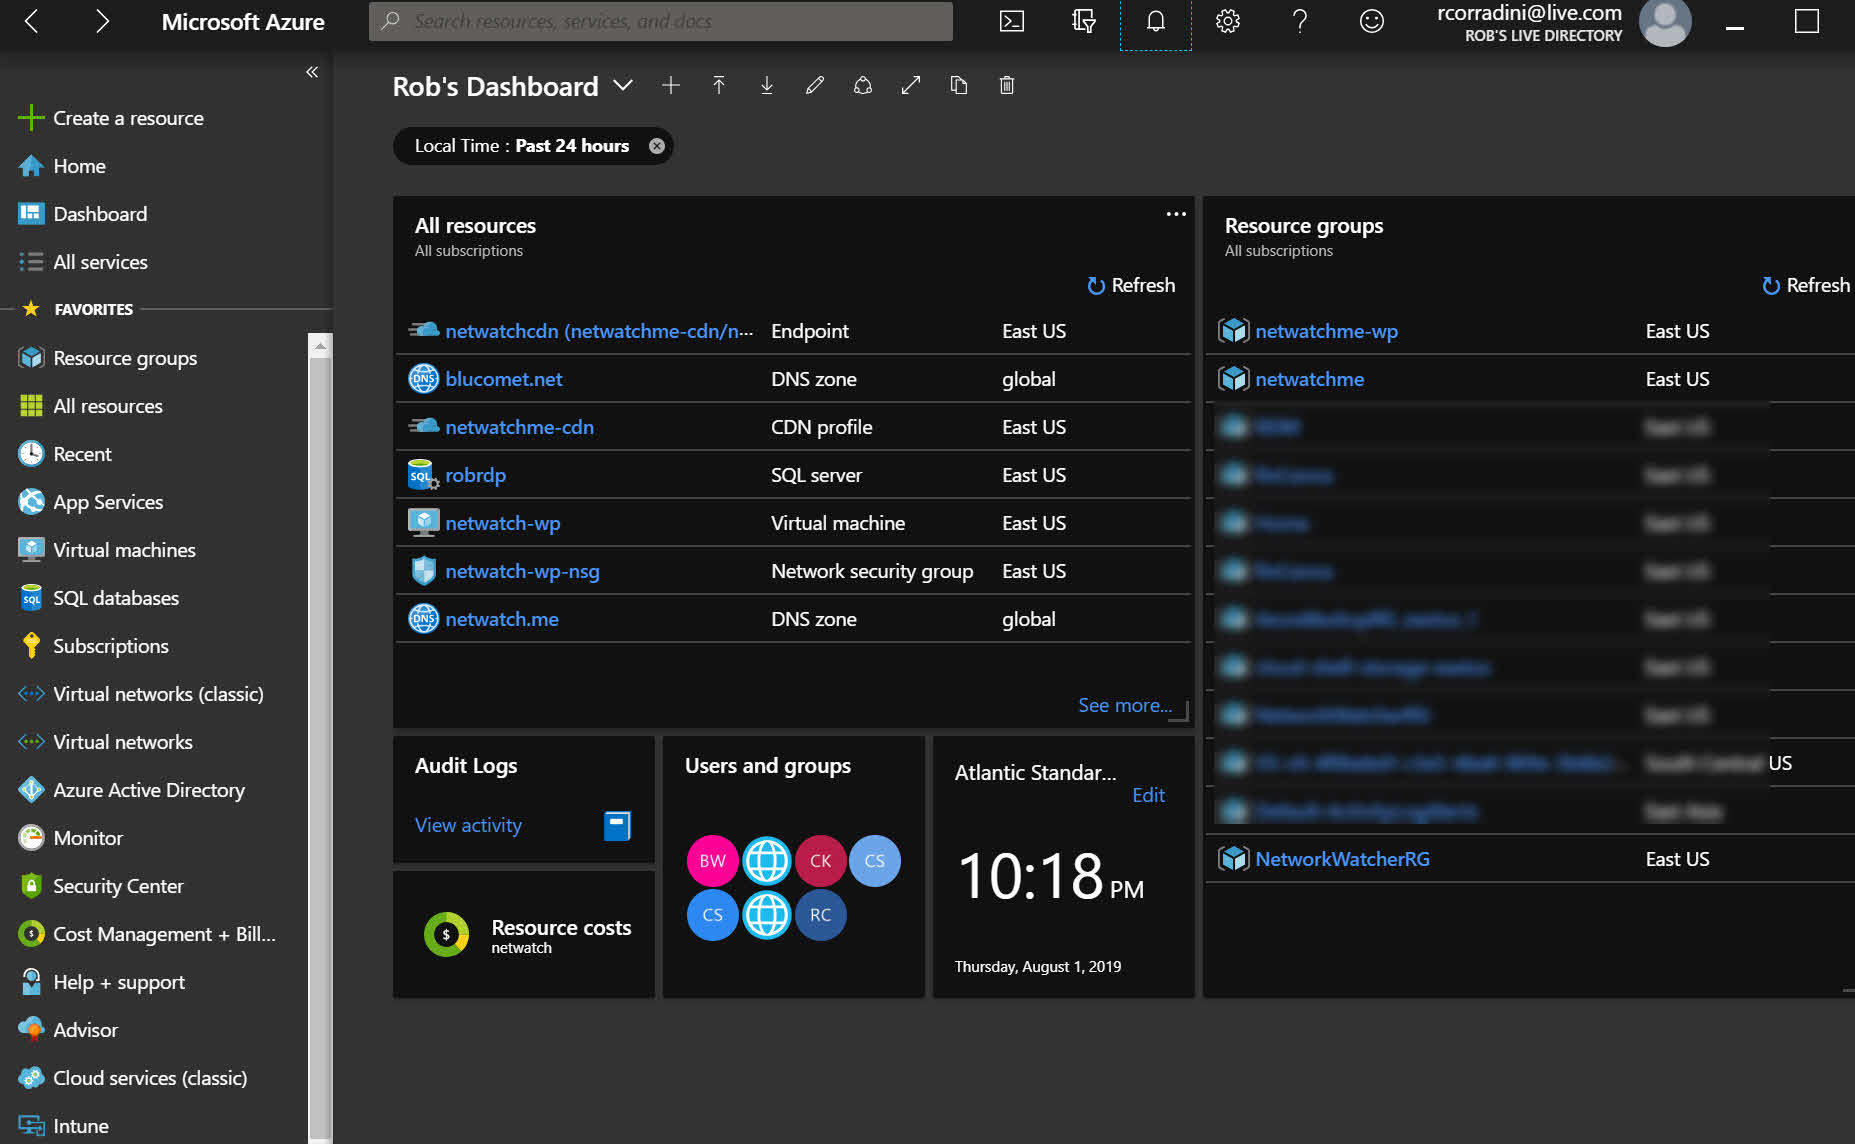Screen dimensions: 1855x1144
Task: Upload a dashboard with up arrow
Action: click(x=719, y=86)
